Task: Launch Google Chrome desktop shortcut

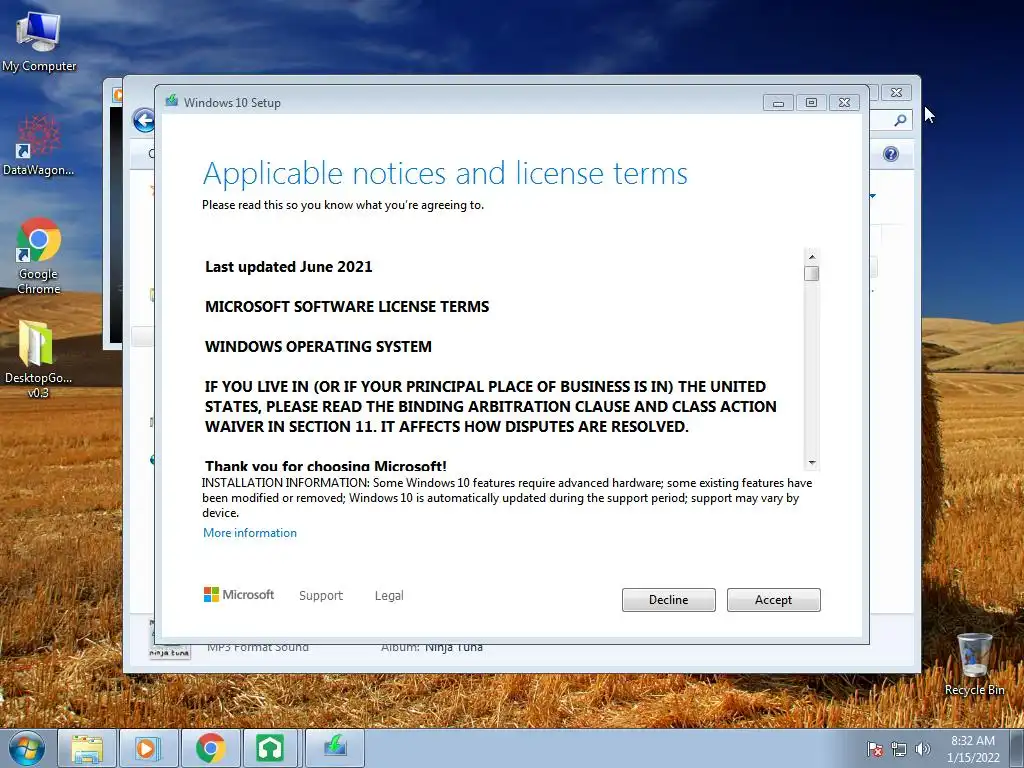Action: [39, 256]
